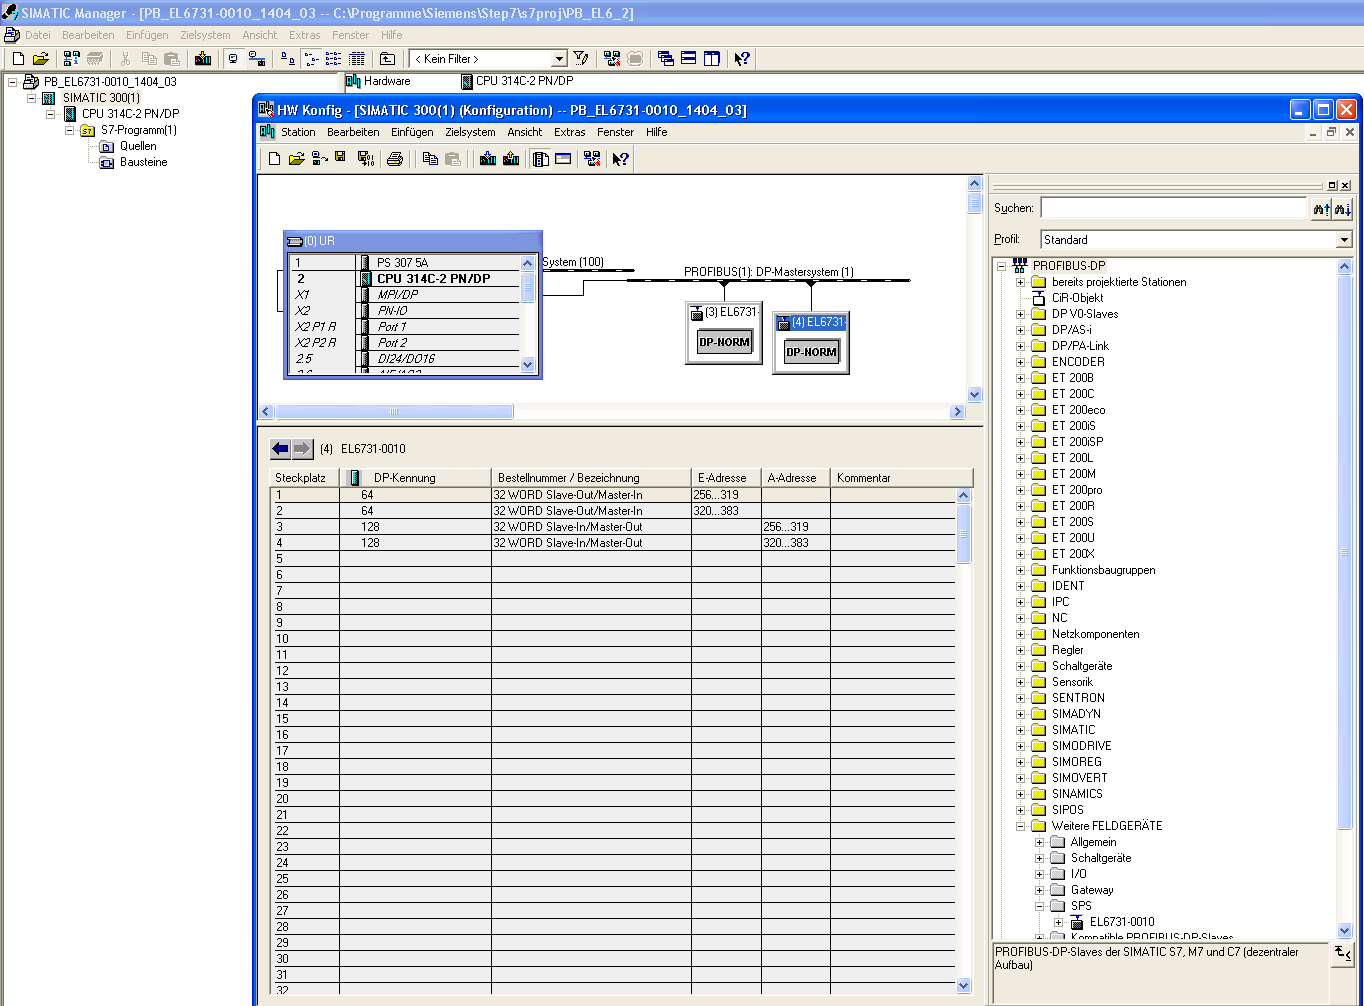
Task: Click the Open station icon in HW Konfig toolbar
Action: coord(297,159)
